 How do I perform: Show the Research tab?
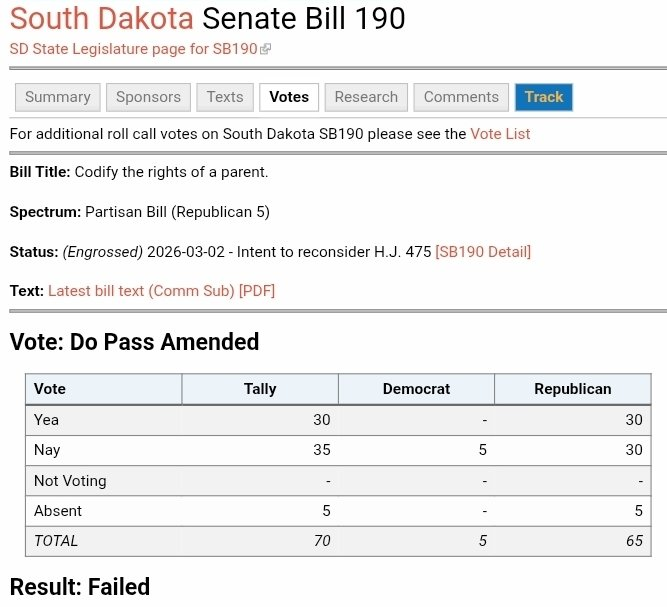pyautogui.click(x=366, y=97)
